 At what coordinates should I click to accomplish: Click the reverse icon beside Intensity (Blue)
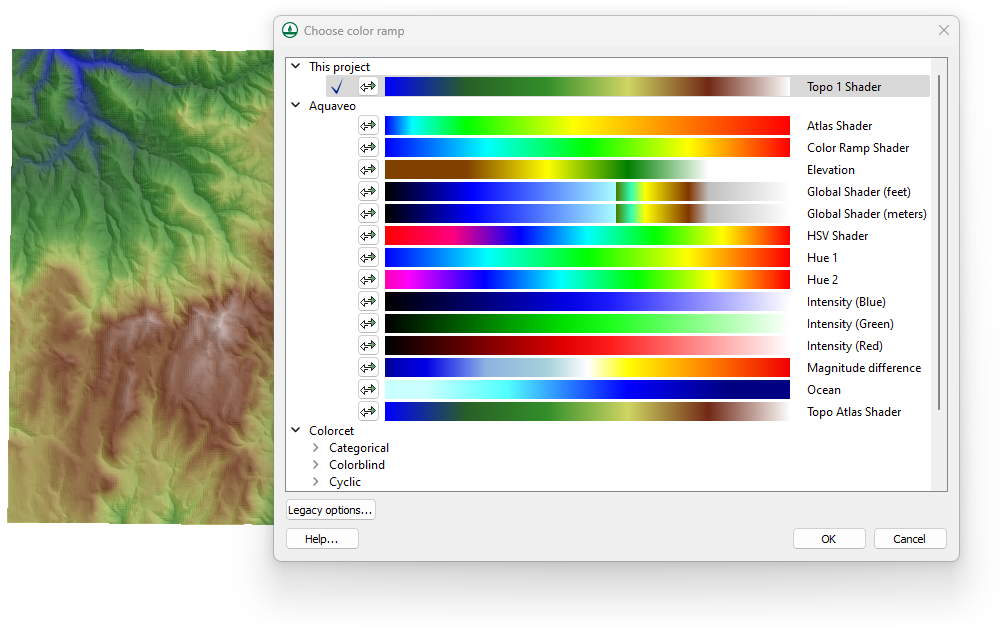(x=368, y=301)
